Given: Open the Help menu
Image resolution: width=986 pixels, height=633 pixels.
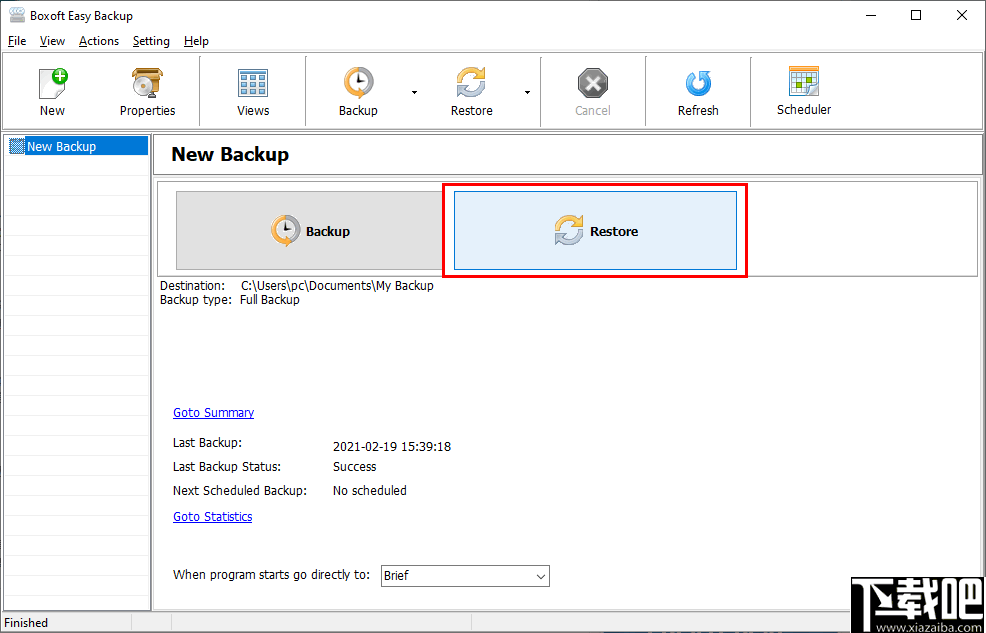Looking at the screenshot, I should (196, 41).
